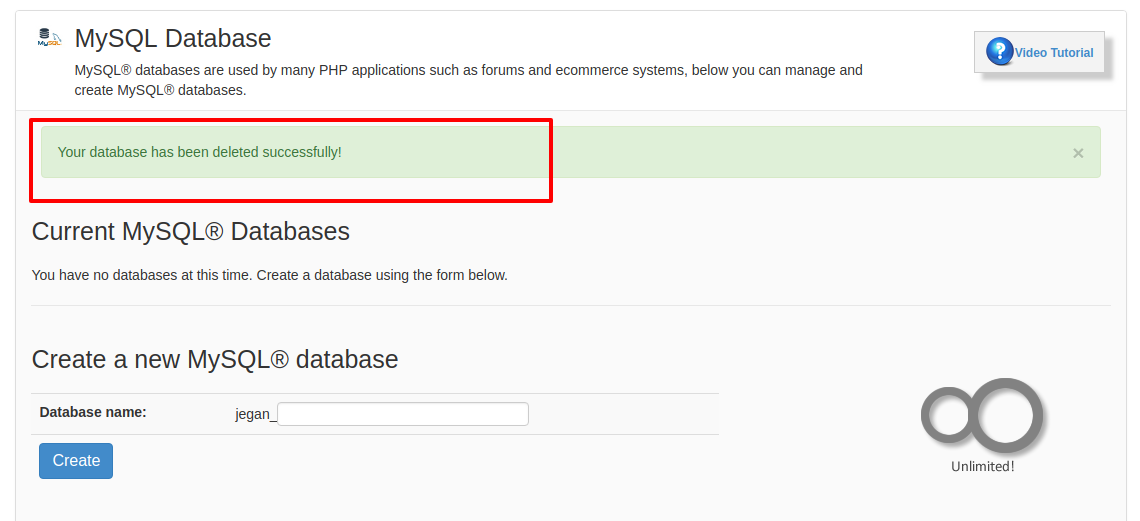Click the 'Create a new MySQL® database' heading
1140x521 pixels.
point(215,359)
